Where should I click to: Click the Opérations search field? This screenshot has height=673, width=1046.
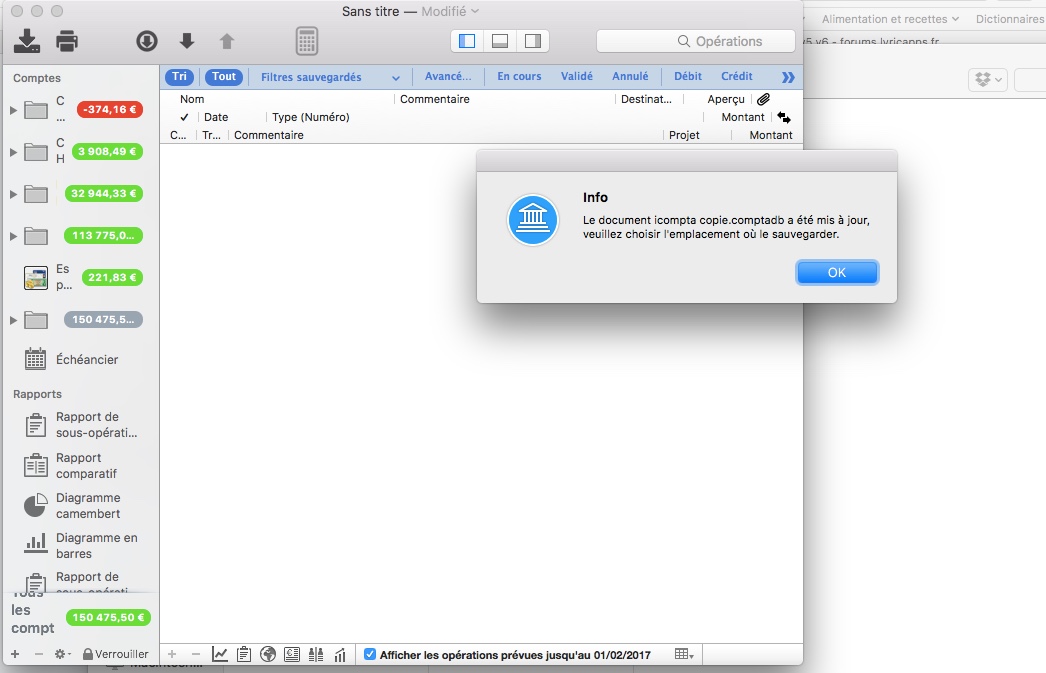pos(696,41)
